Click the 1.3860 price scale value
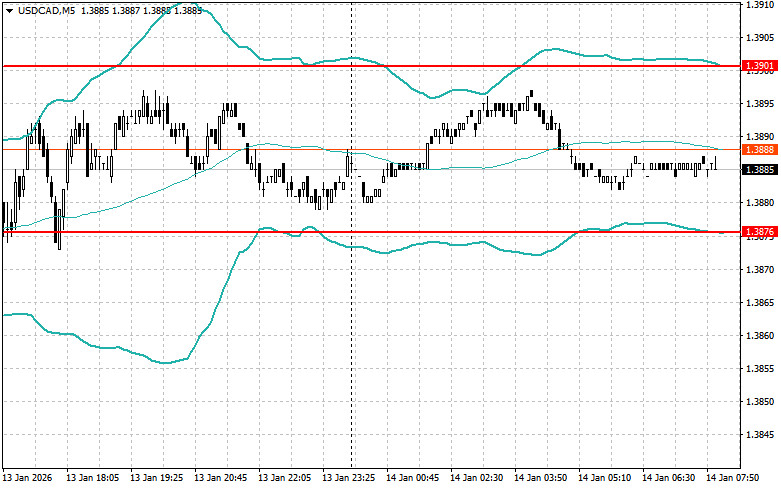781x489 pixels. pyautogui.click(x=760, y=336)
